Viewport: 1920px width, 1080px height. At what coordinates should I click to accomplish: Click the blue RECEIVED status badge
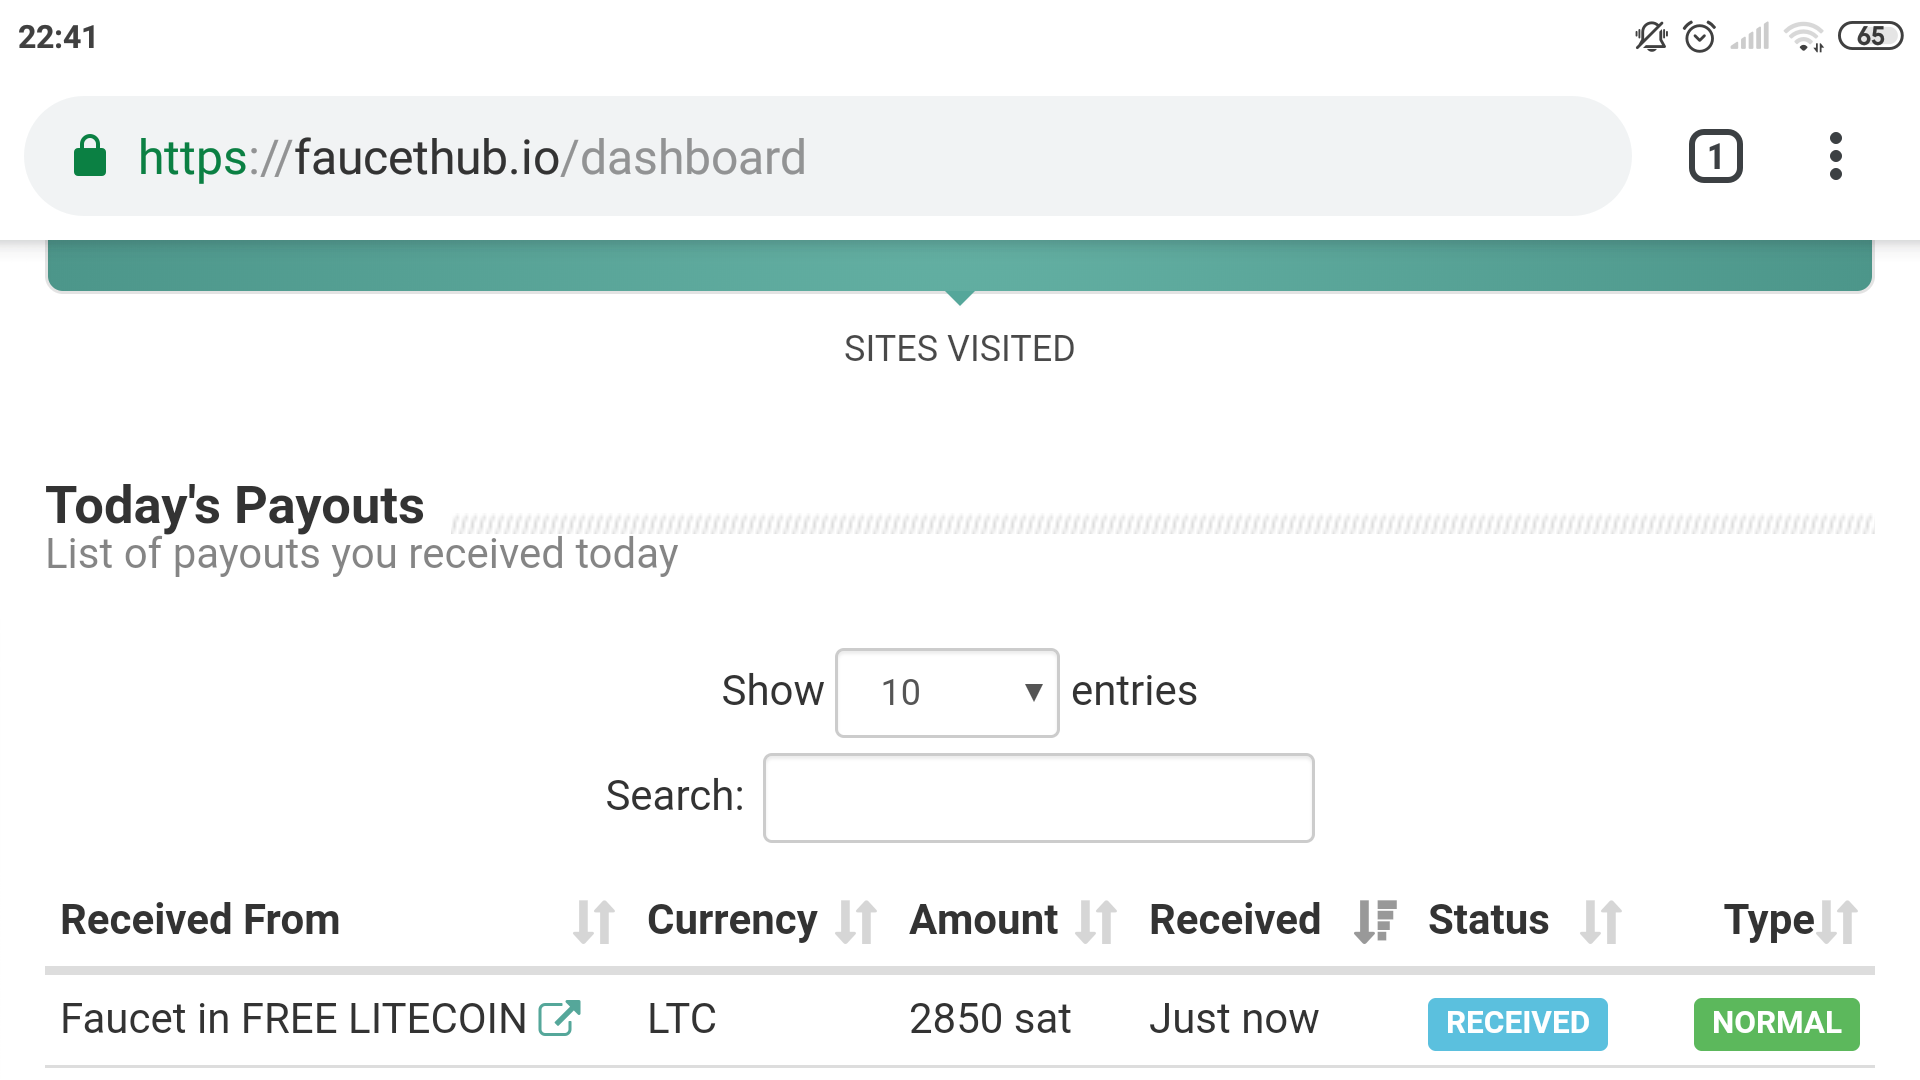pyautogui.click(x=1517, y=1023)
